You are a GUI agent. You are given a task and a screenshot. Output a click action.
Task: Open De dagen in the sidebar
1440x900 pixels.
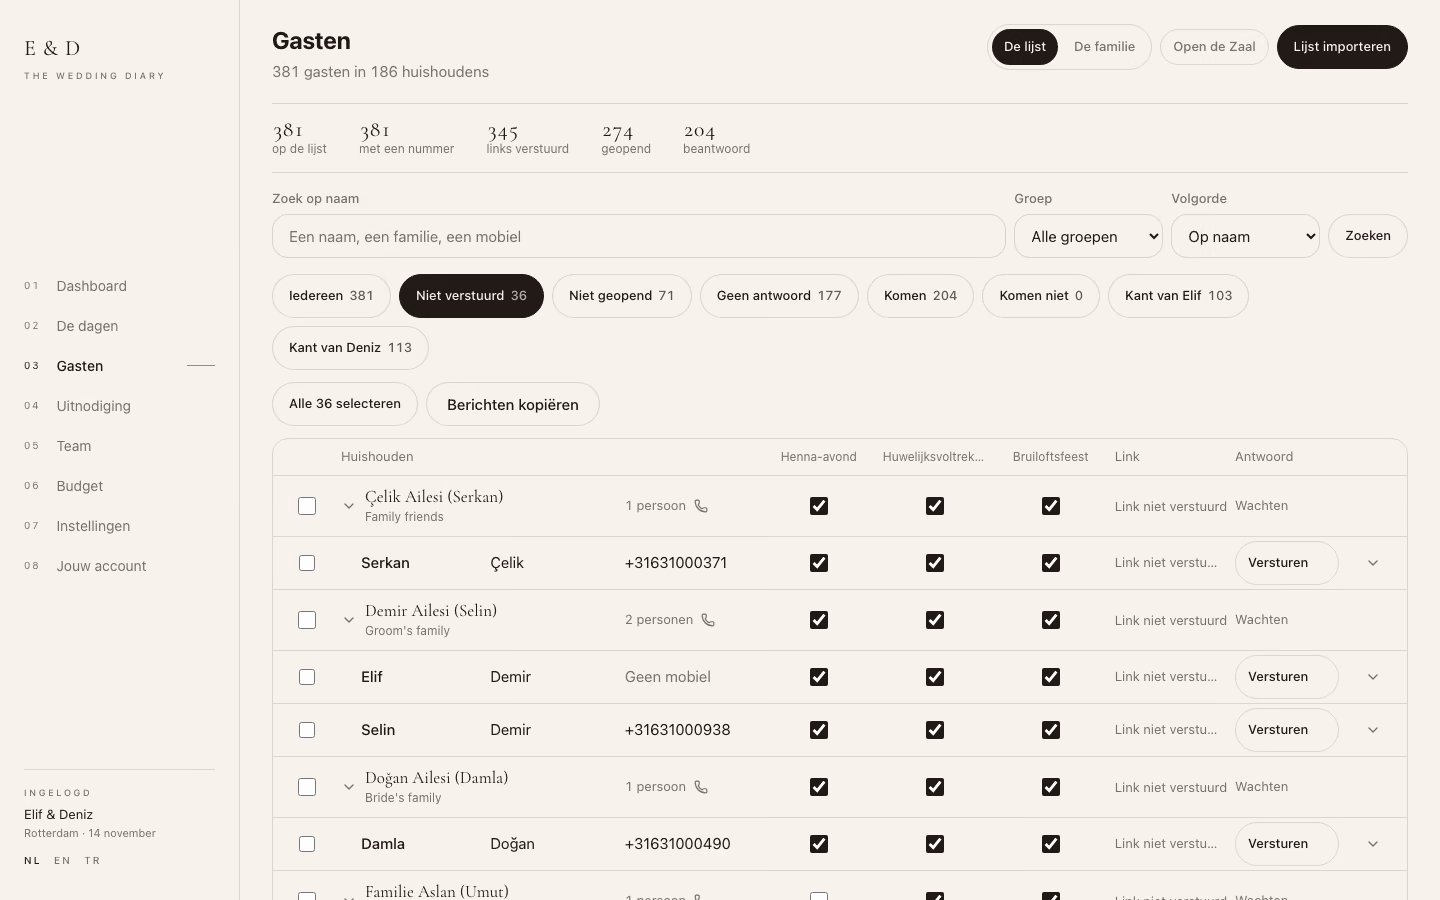(87, 326)
